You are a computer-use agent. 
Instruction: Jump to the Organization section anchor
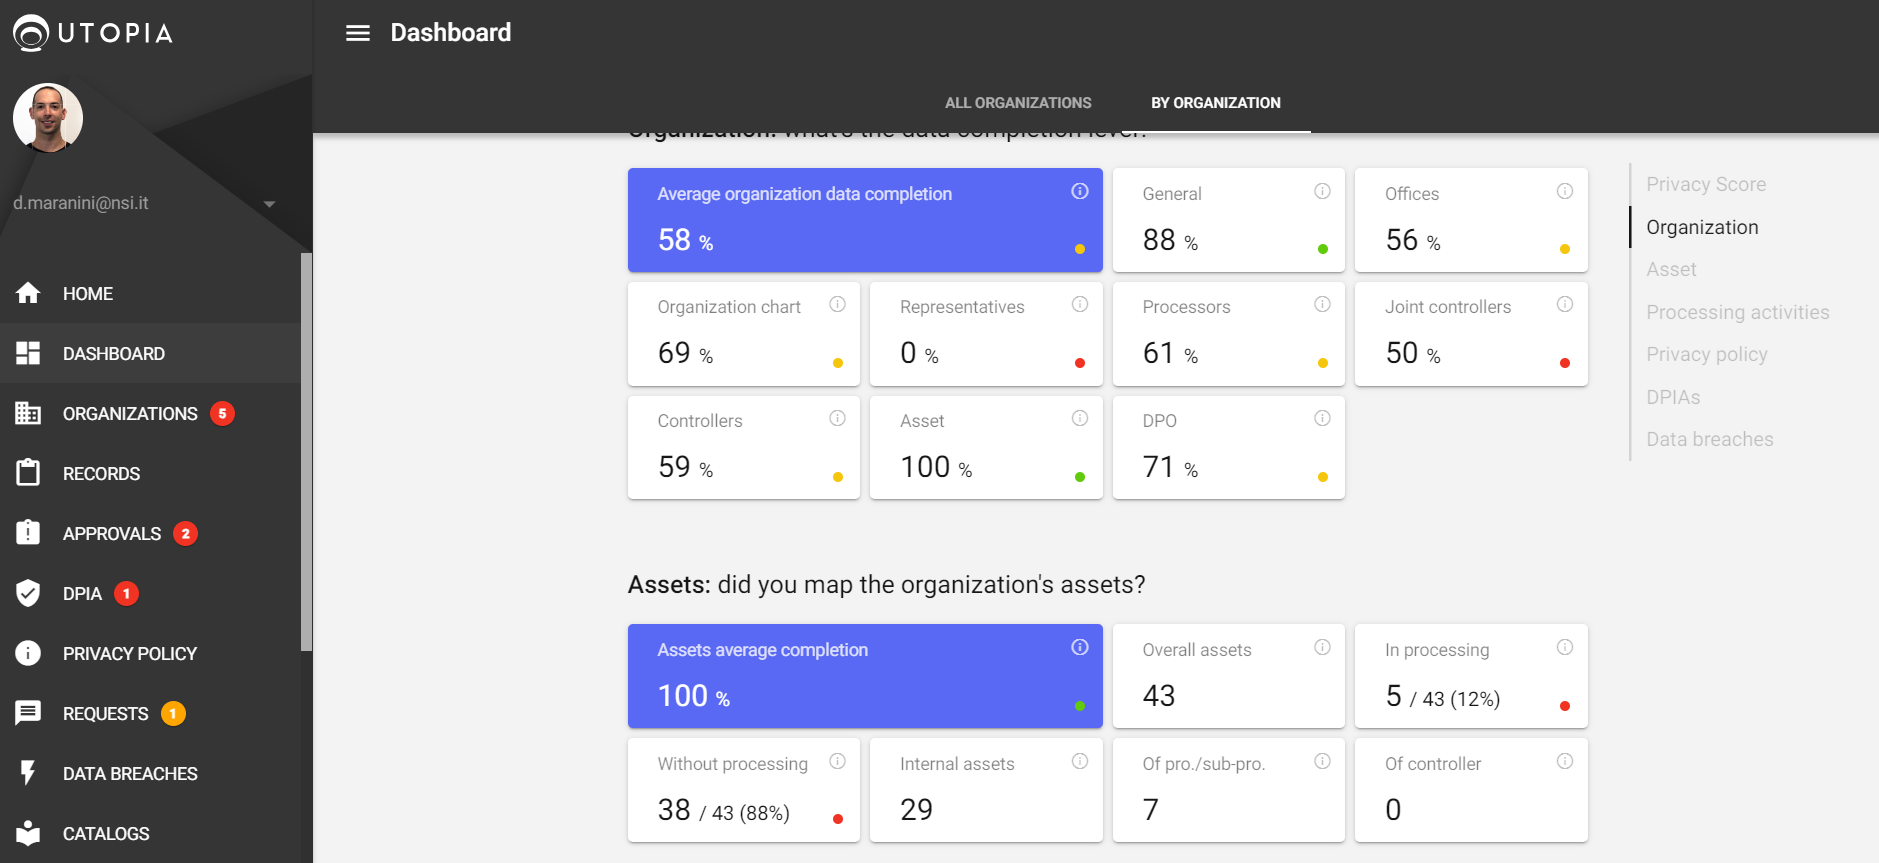tap(1702, 227)
